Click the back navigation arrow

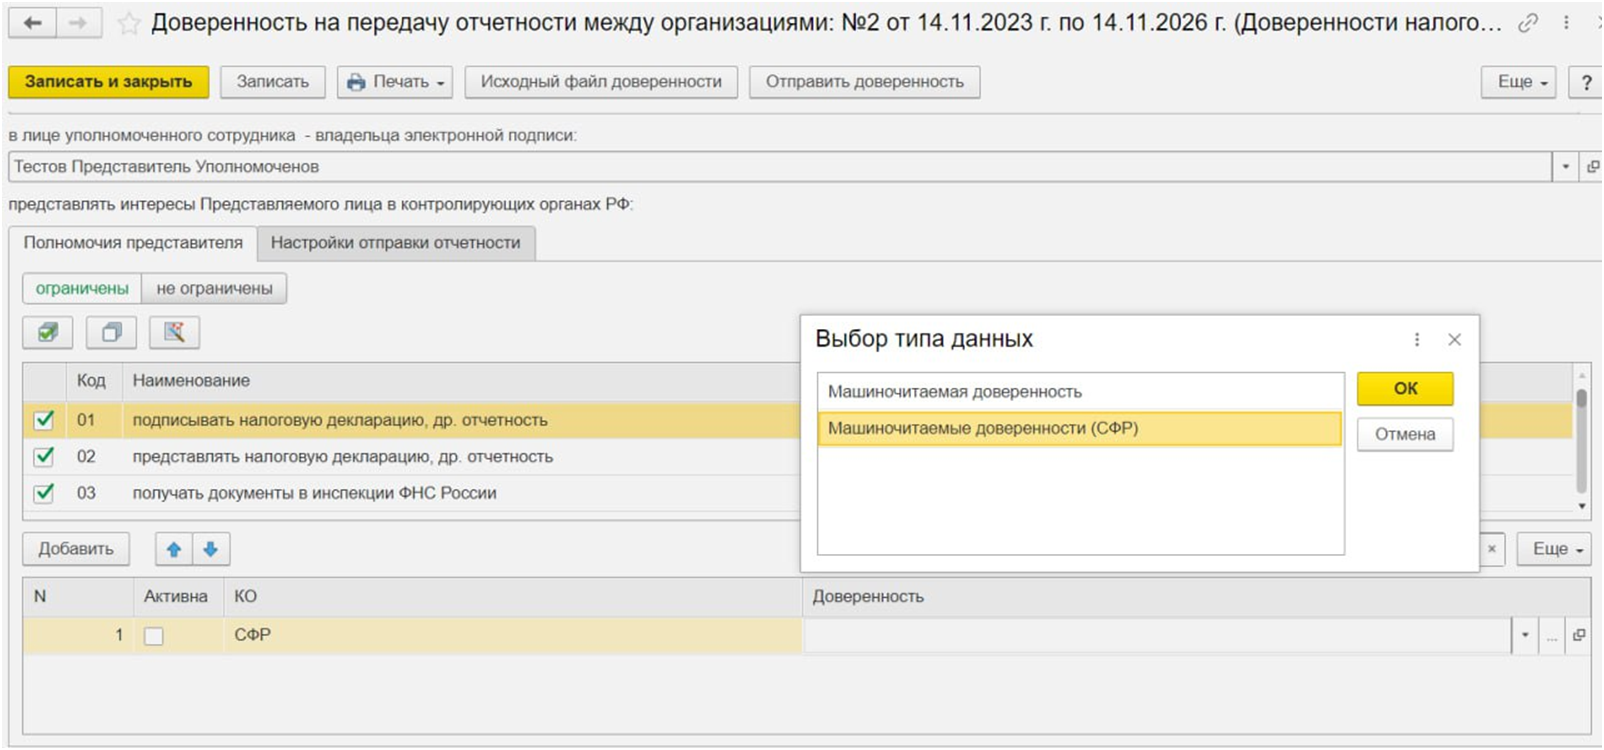(x=32, y=22)
